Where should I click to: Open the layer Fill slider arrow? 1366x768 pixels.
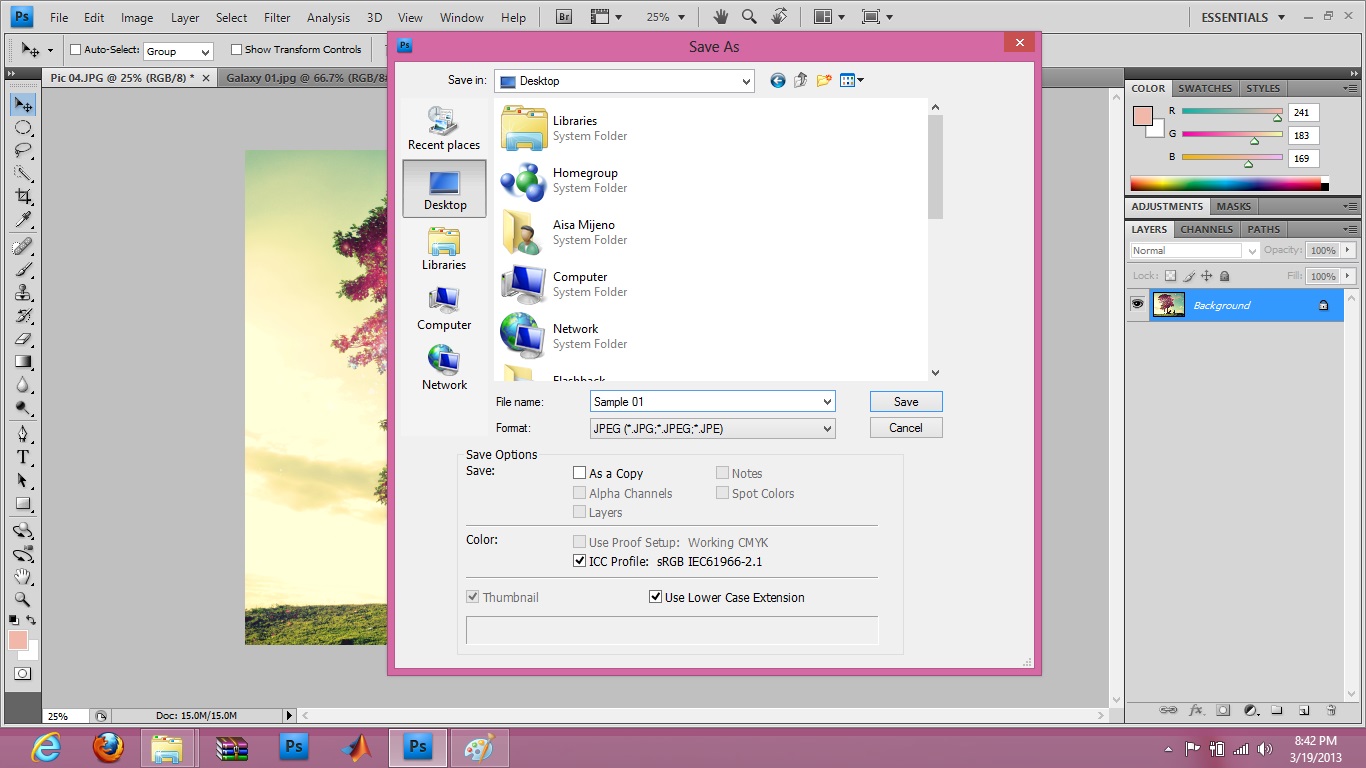click(1348, 276)
